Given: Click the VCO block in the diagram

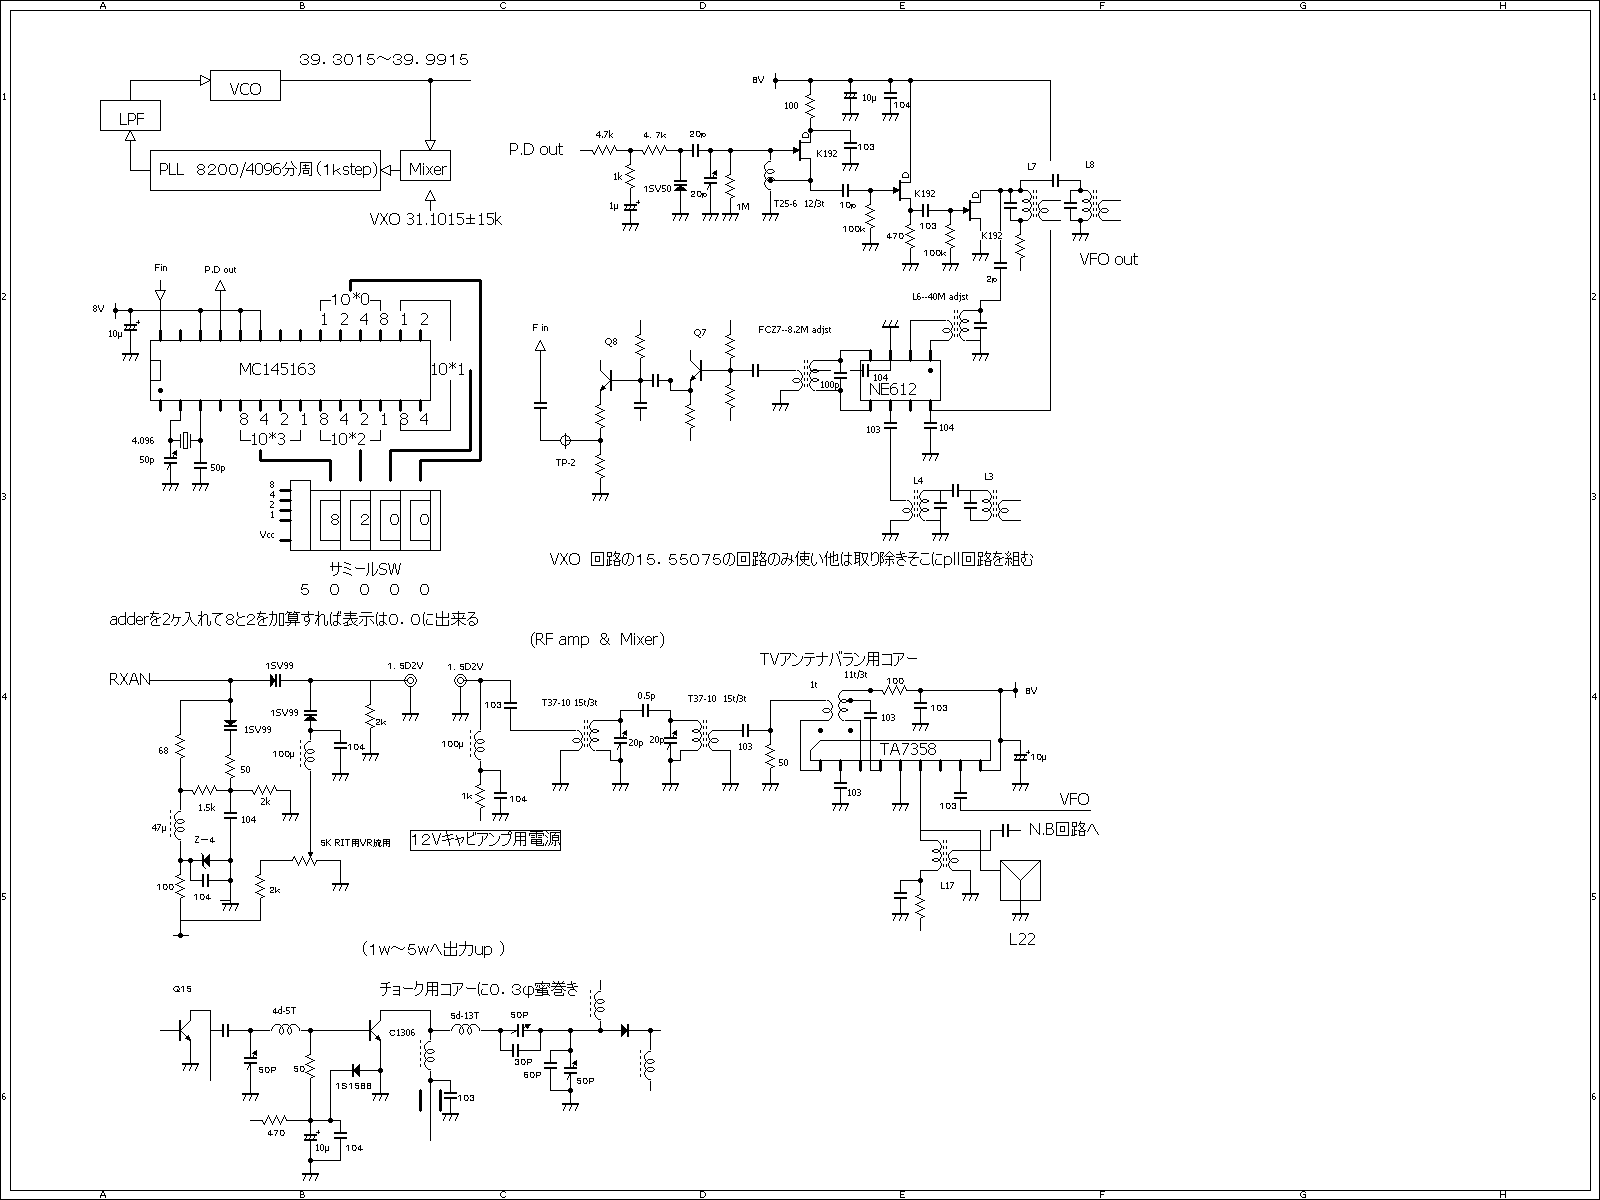Looking at the screenshot, I should coord(245,88).
